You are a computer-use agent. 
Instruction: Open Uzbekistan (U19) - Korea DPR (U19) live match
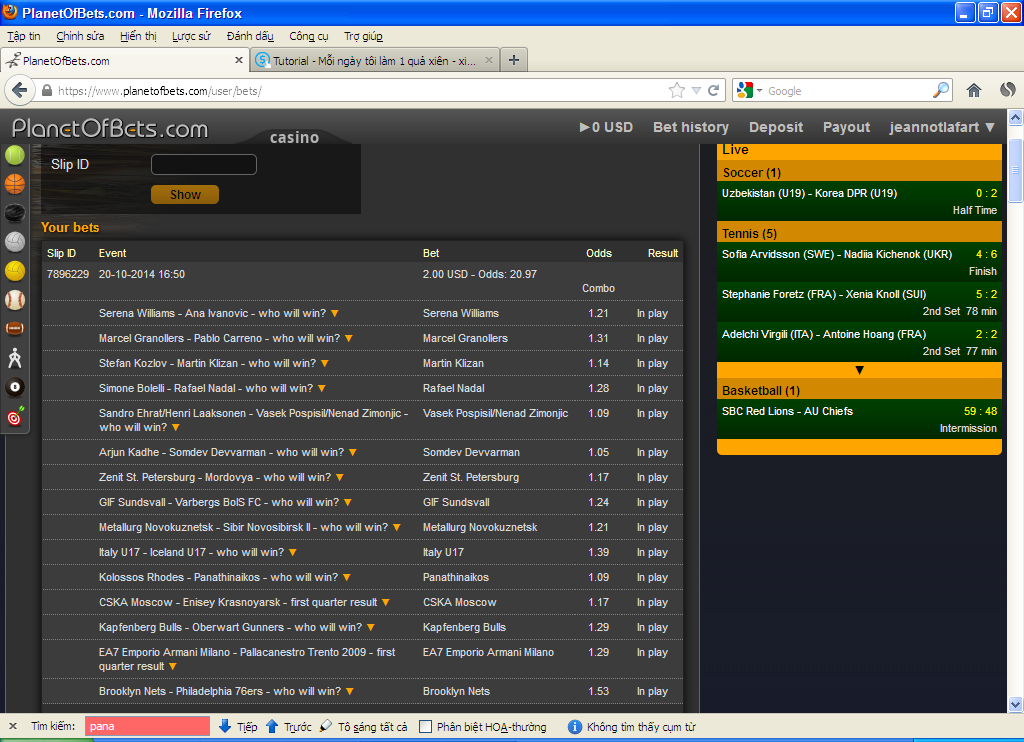859,201
